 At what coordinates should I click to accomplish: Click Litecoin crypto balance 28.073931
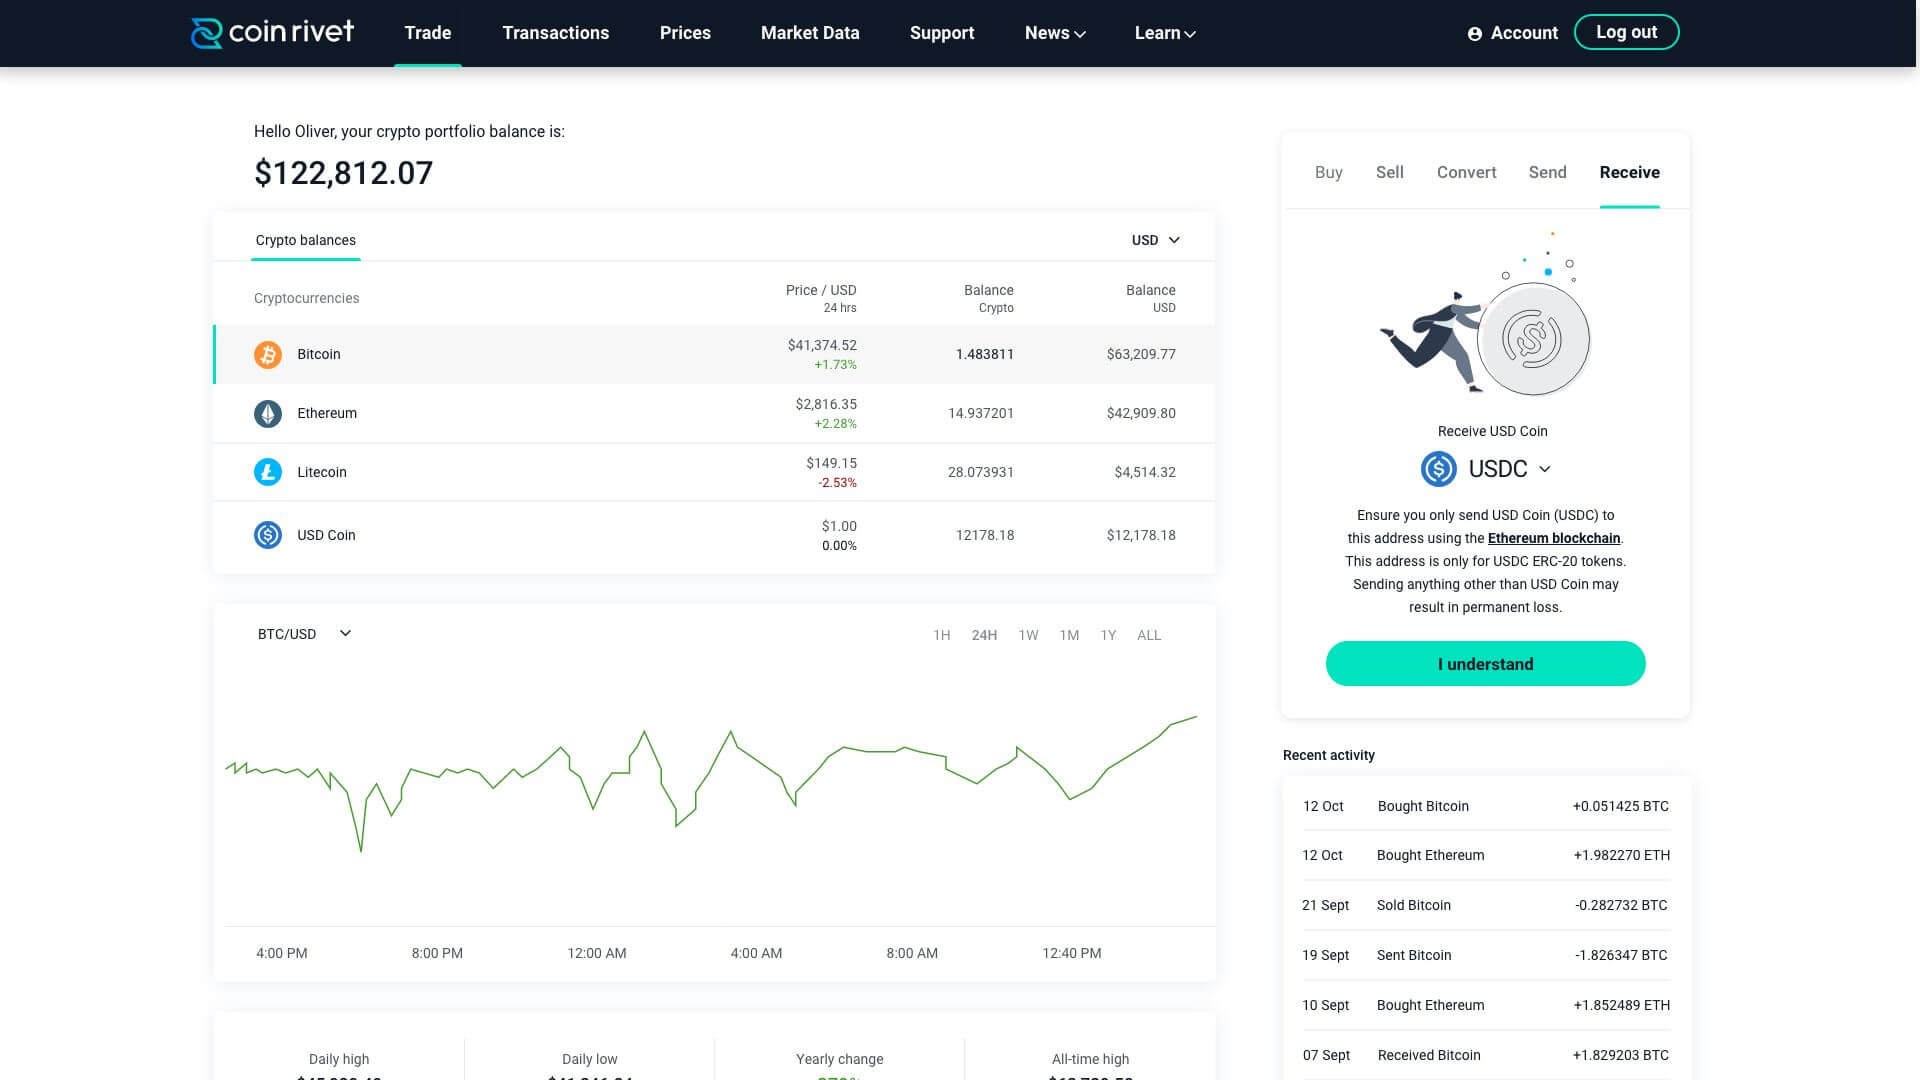[981, 472]
